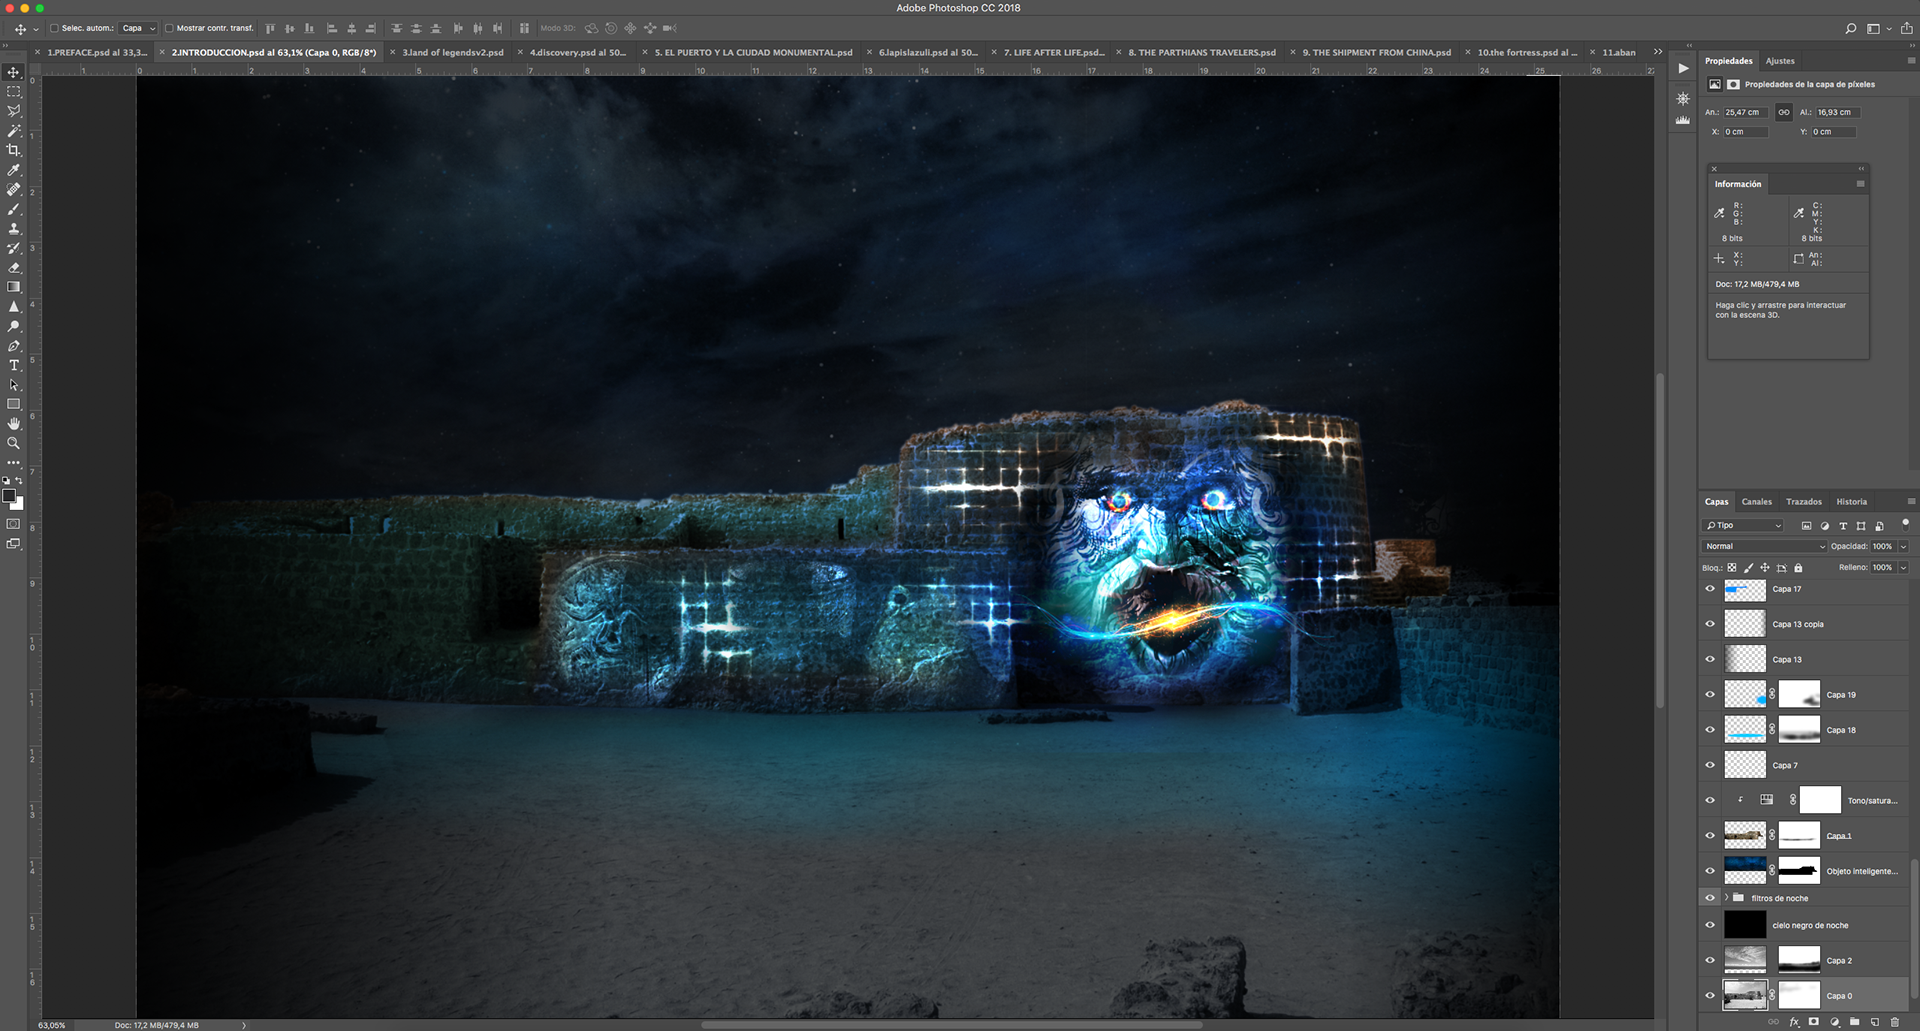1920x1031 pixels.
Task: Open Relleno slider dropdown arrow
Action: coord(1903,567)
